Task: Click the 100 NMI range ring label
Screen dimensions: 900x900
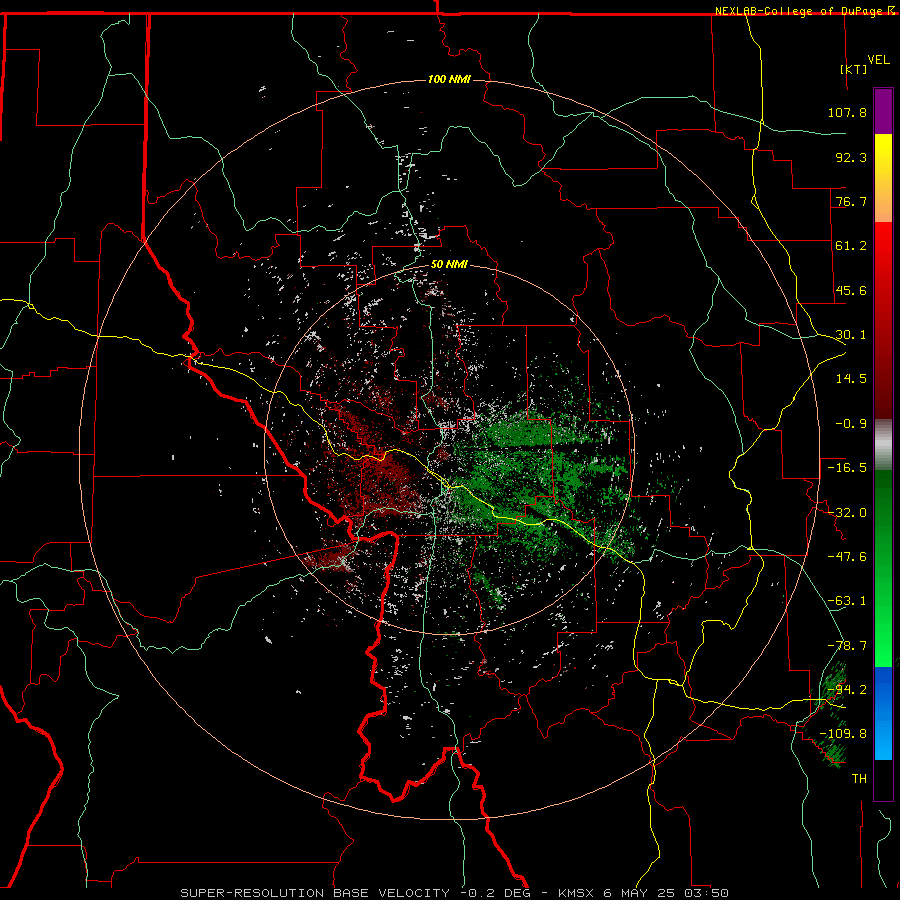Action: (x=449, y=79)
